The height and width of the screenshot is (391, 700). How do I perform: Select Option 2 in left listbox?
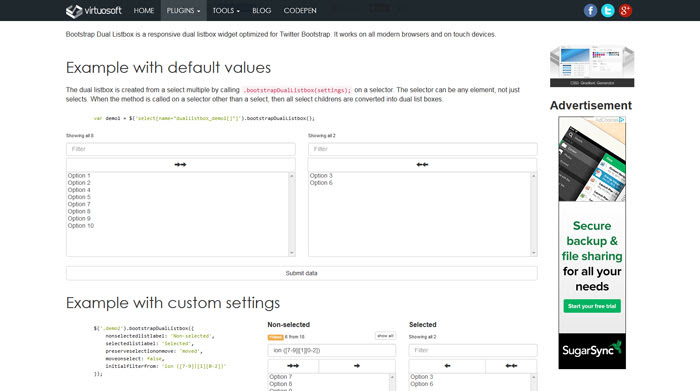pos(79,183)
